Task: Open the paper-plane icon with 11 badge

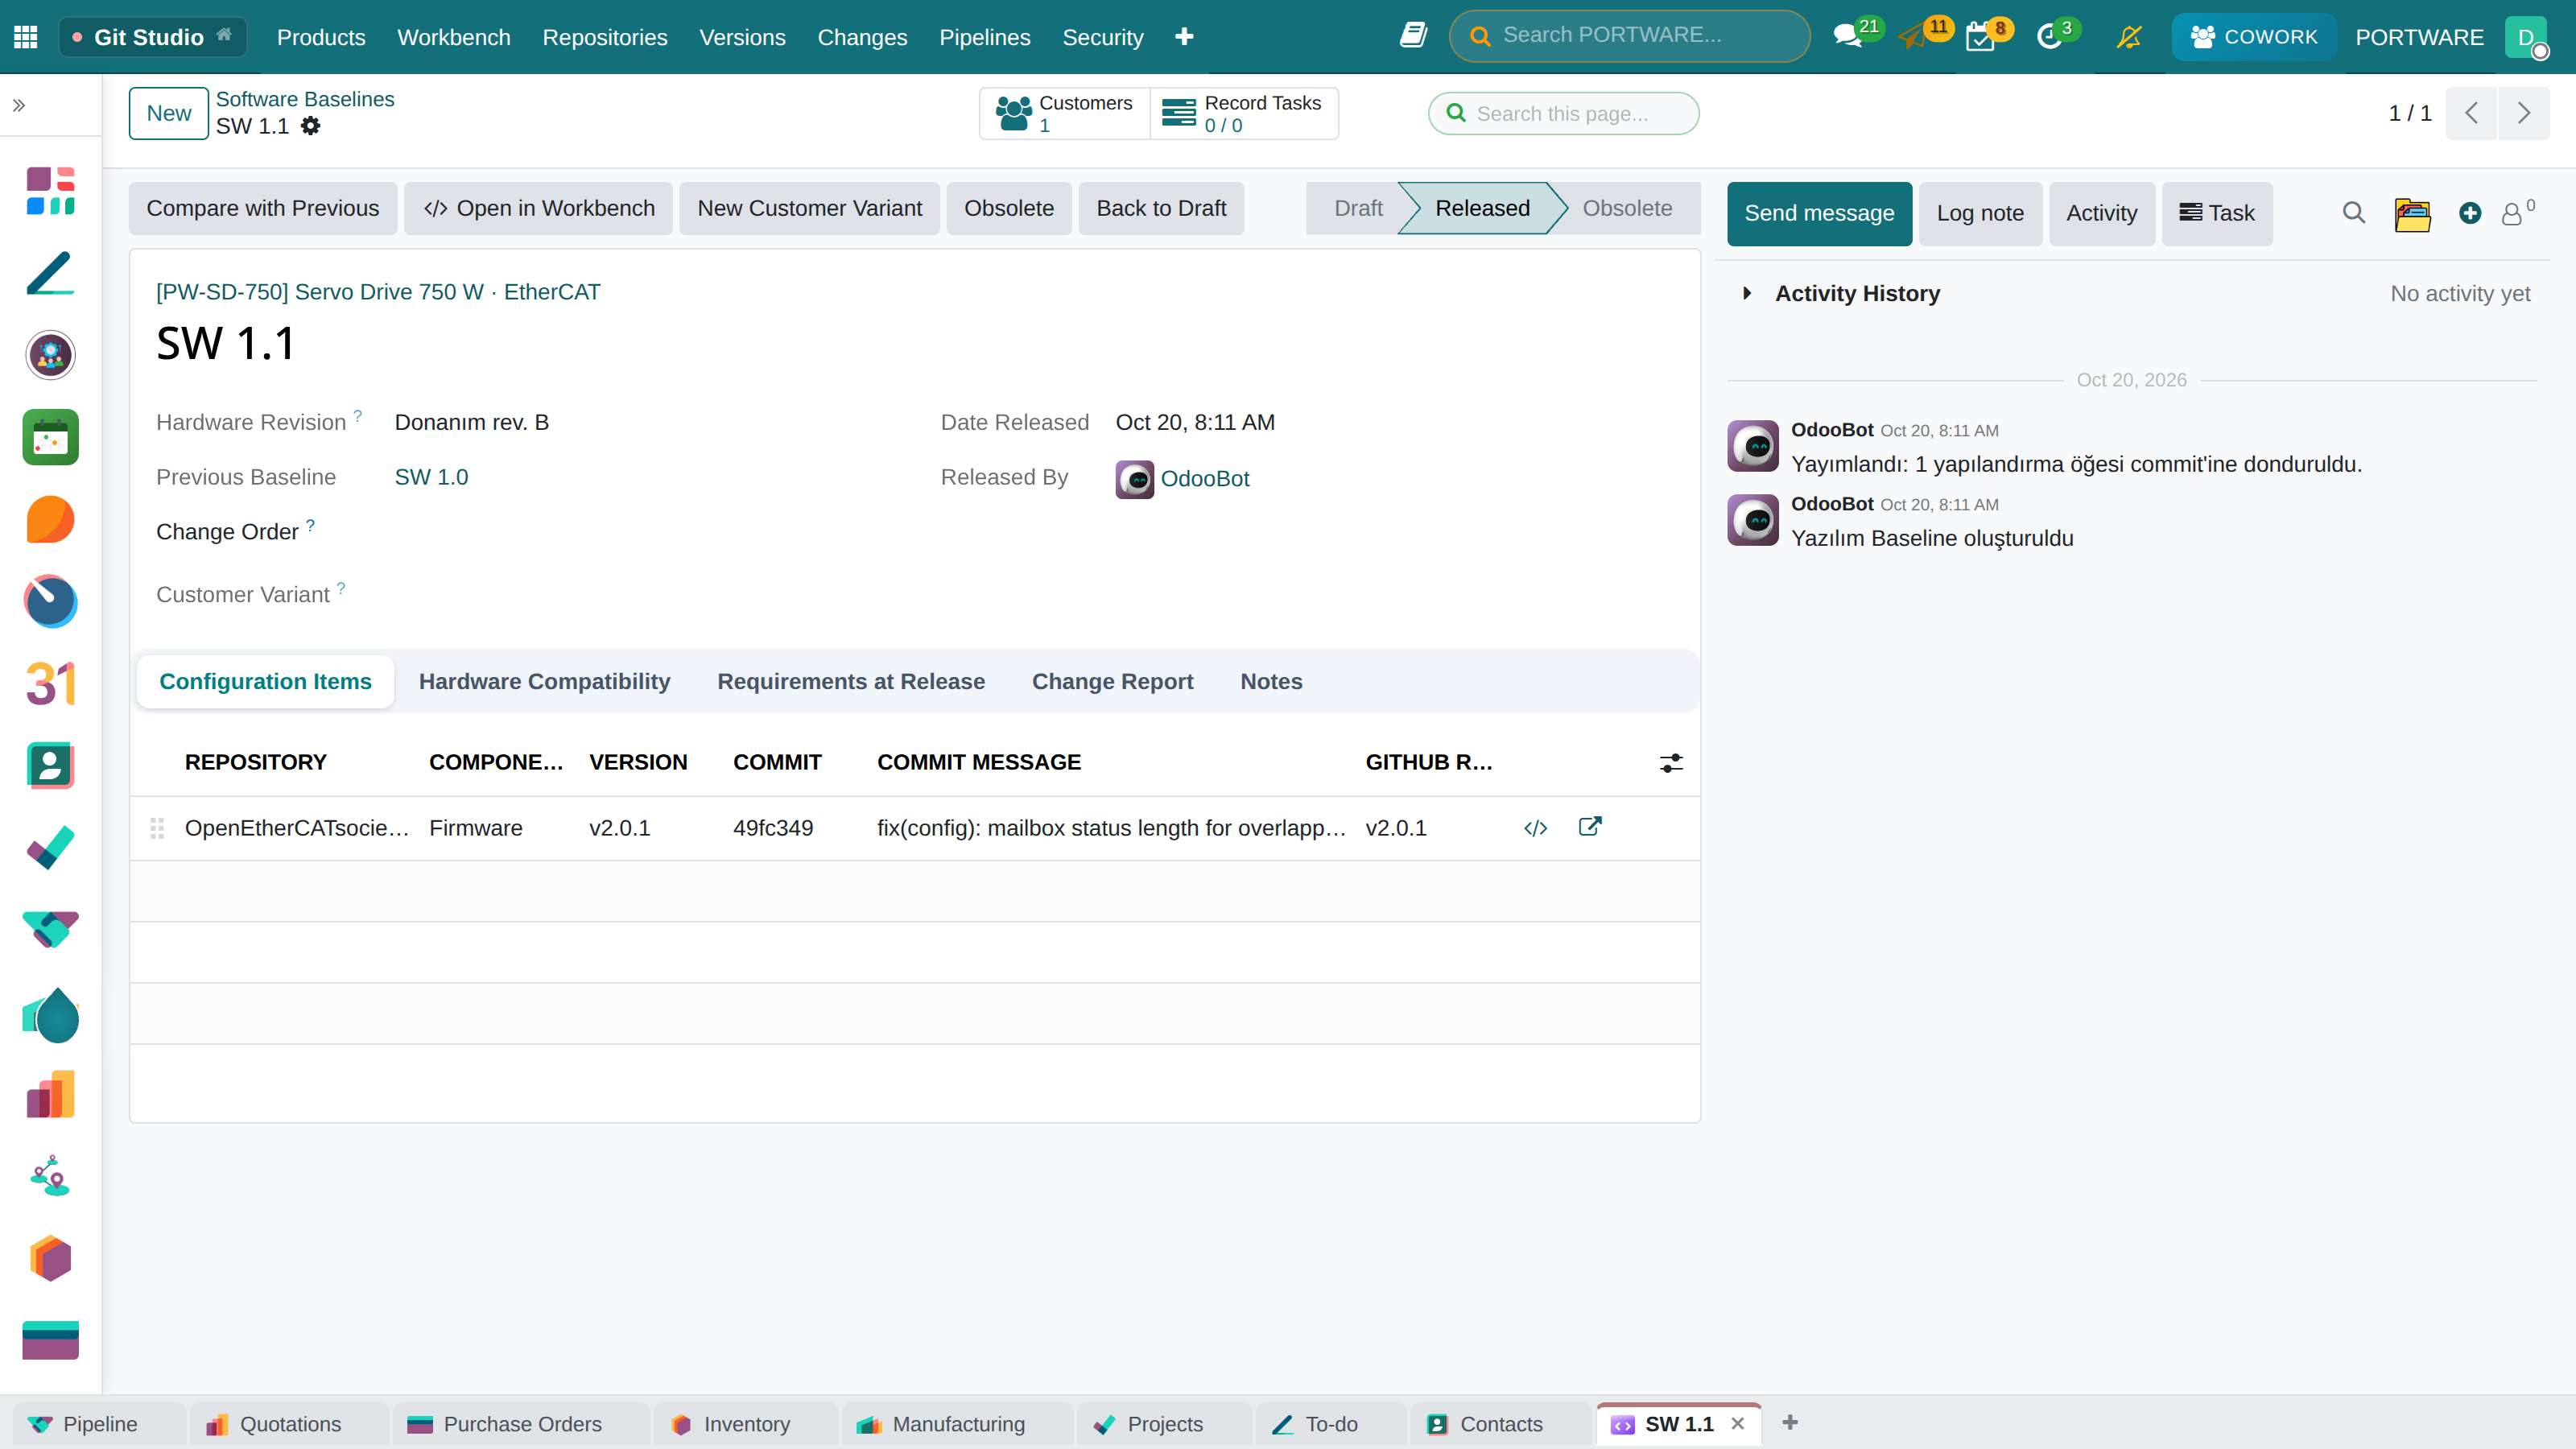Action: pyautogui.click(x=1913, y=37)
